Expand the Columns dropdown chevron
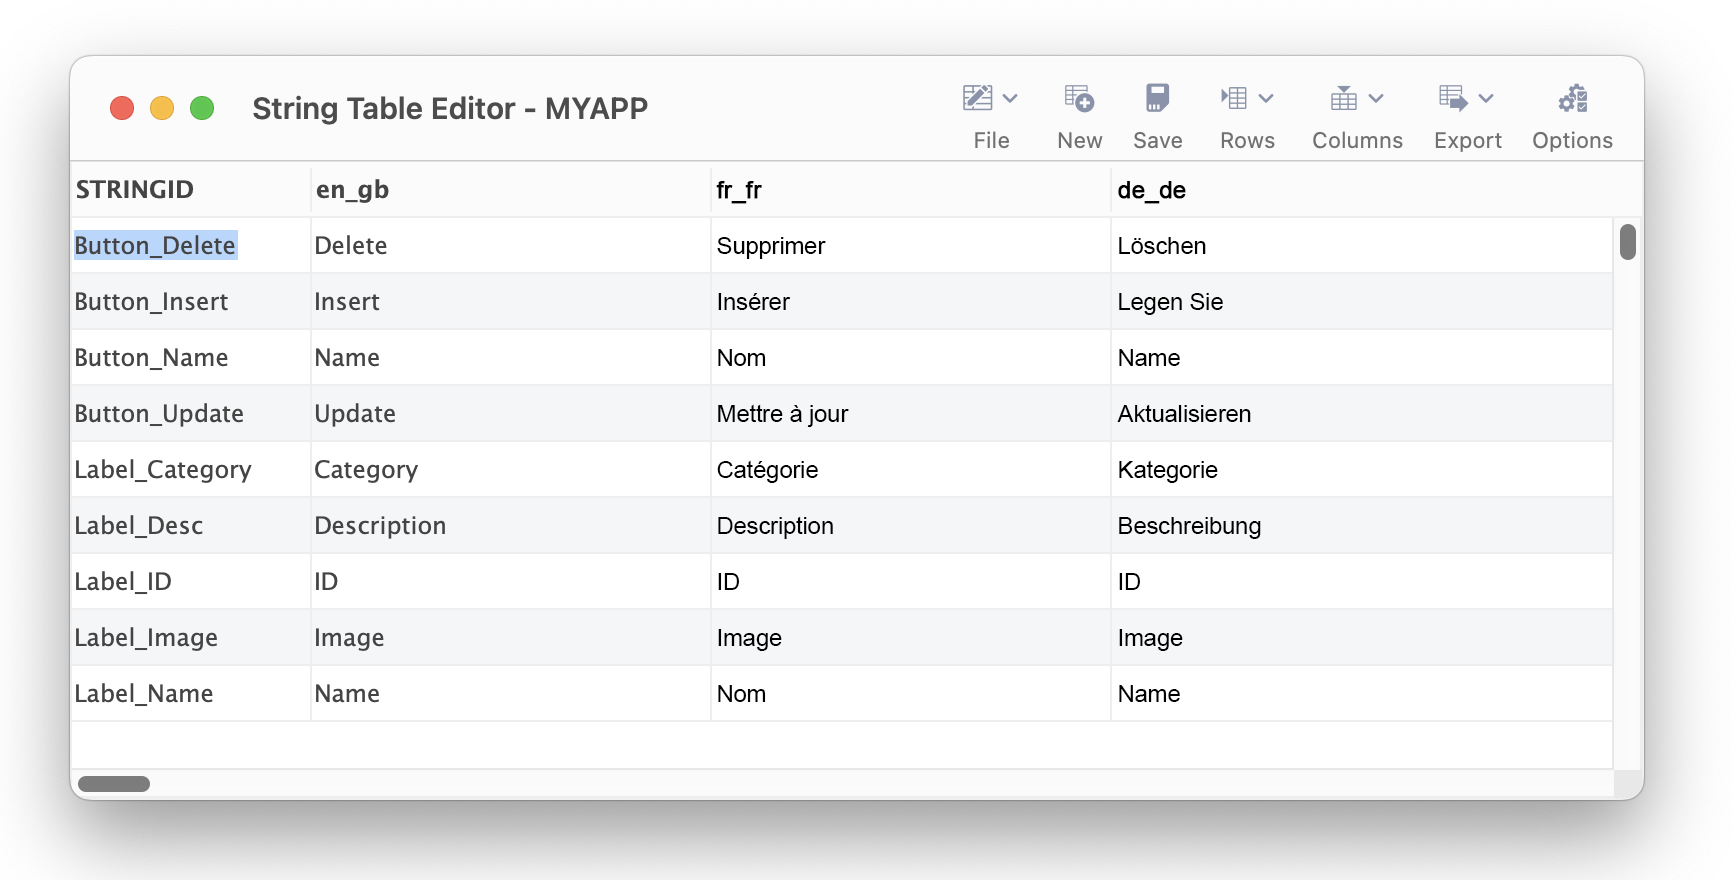 (x=1376, y=98)
